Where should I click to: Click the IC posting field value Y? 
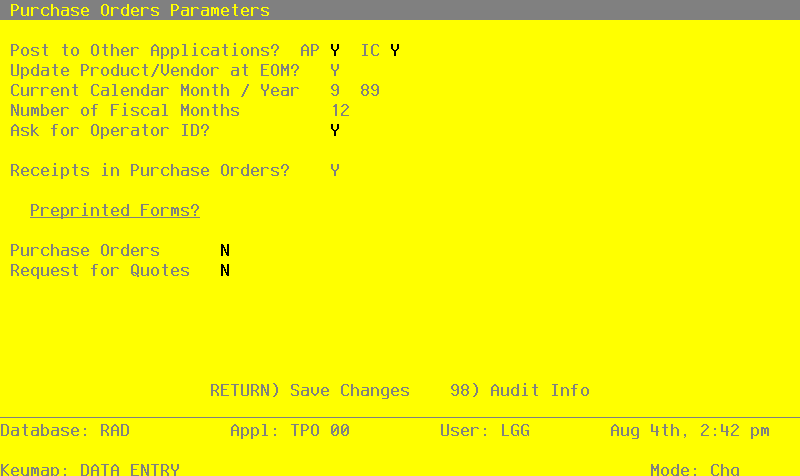coord(395,51)
